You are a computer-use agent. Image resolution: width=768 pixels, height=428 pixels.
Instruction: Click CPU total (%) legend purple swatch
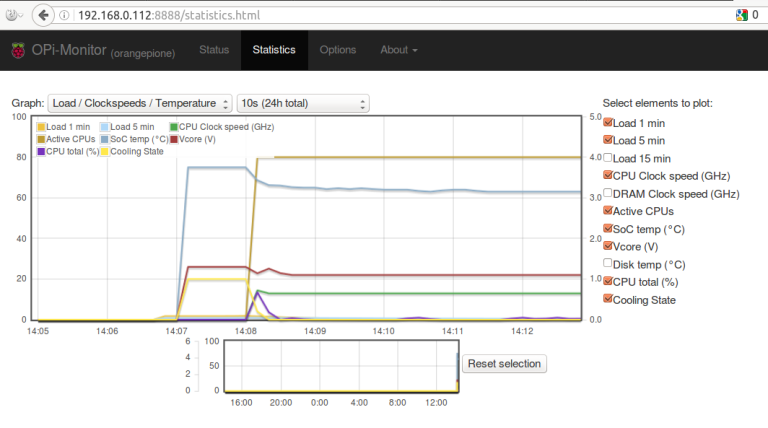coord(41,151)
